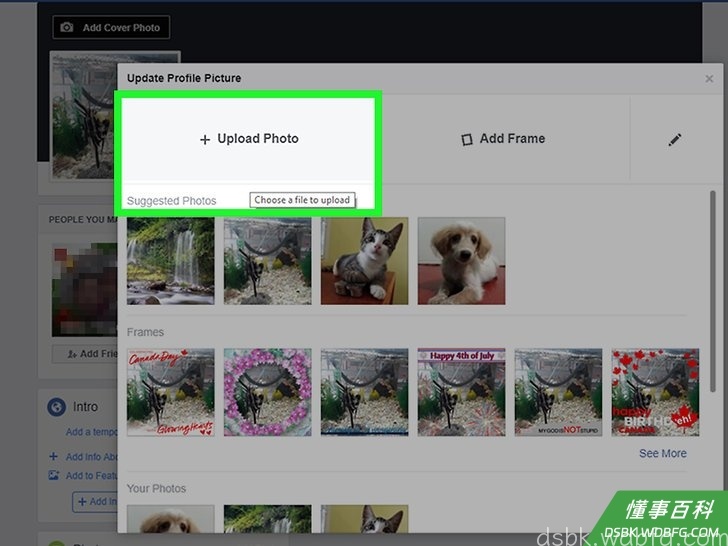Click the dialog's vertical scrollbar
This screenshot has height=546, width=728.
coord(713,292)
